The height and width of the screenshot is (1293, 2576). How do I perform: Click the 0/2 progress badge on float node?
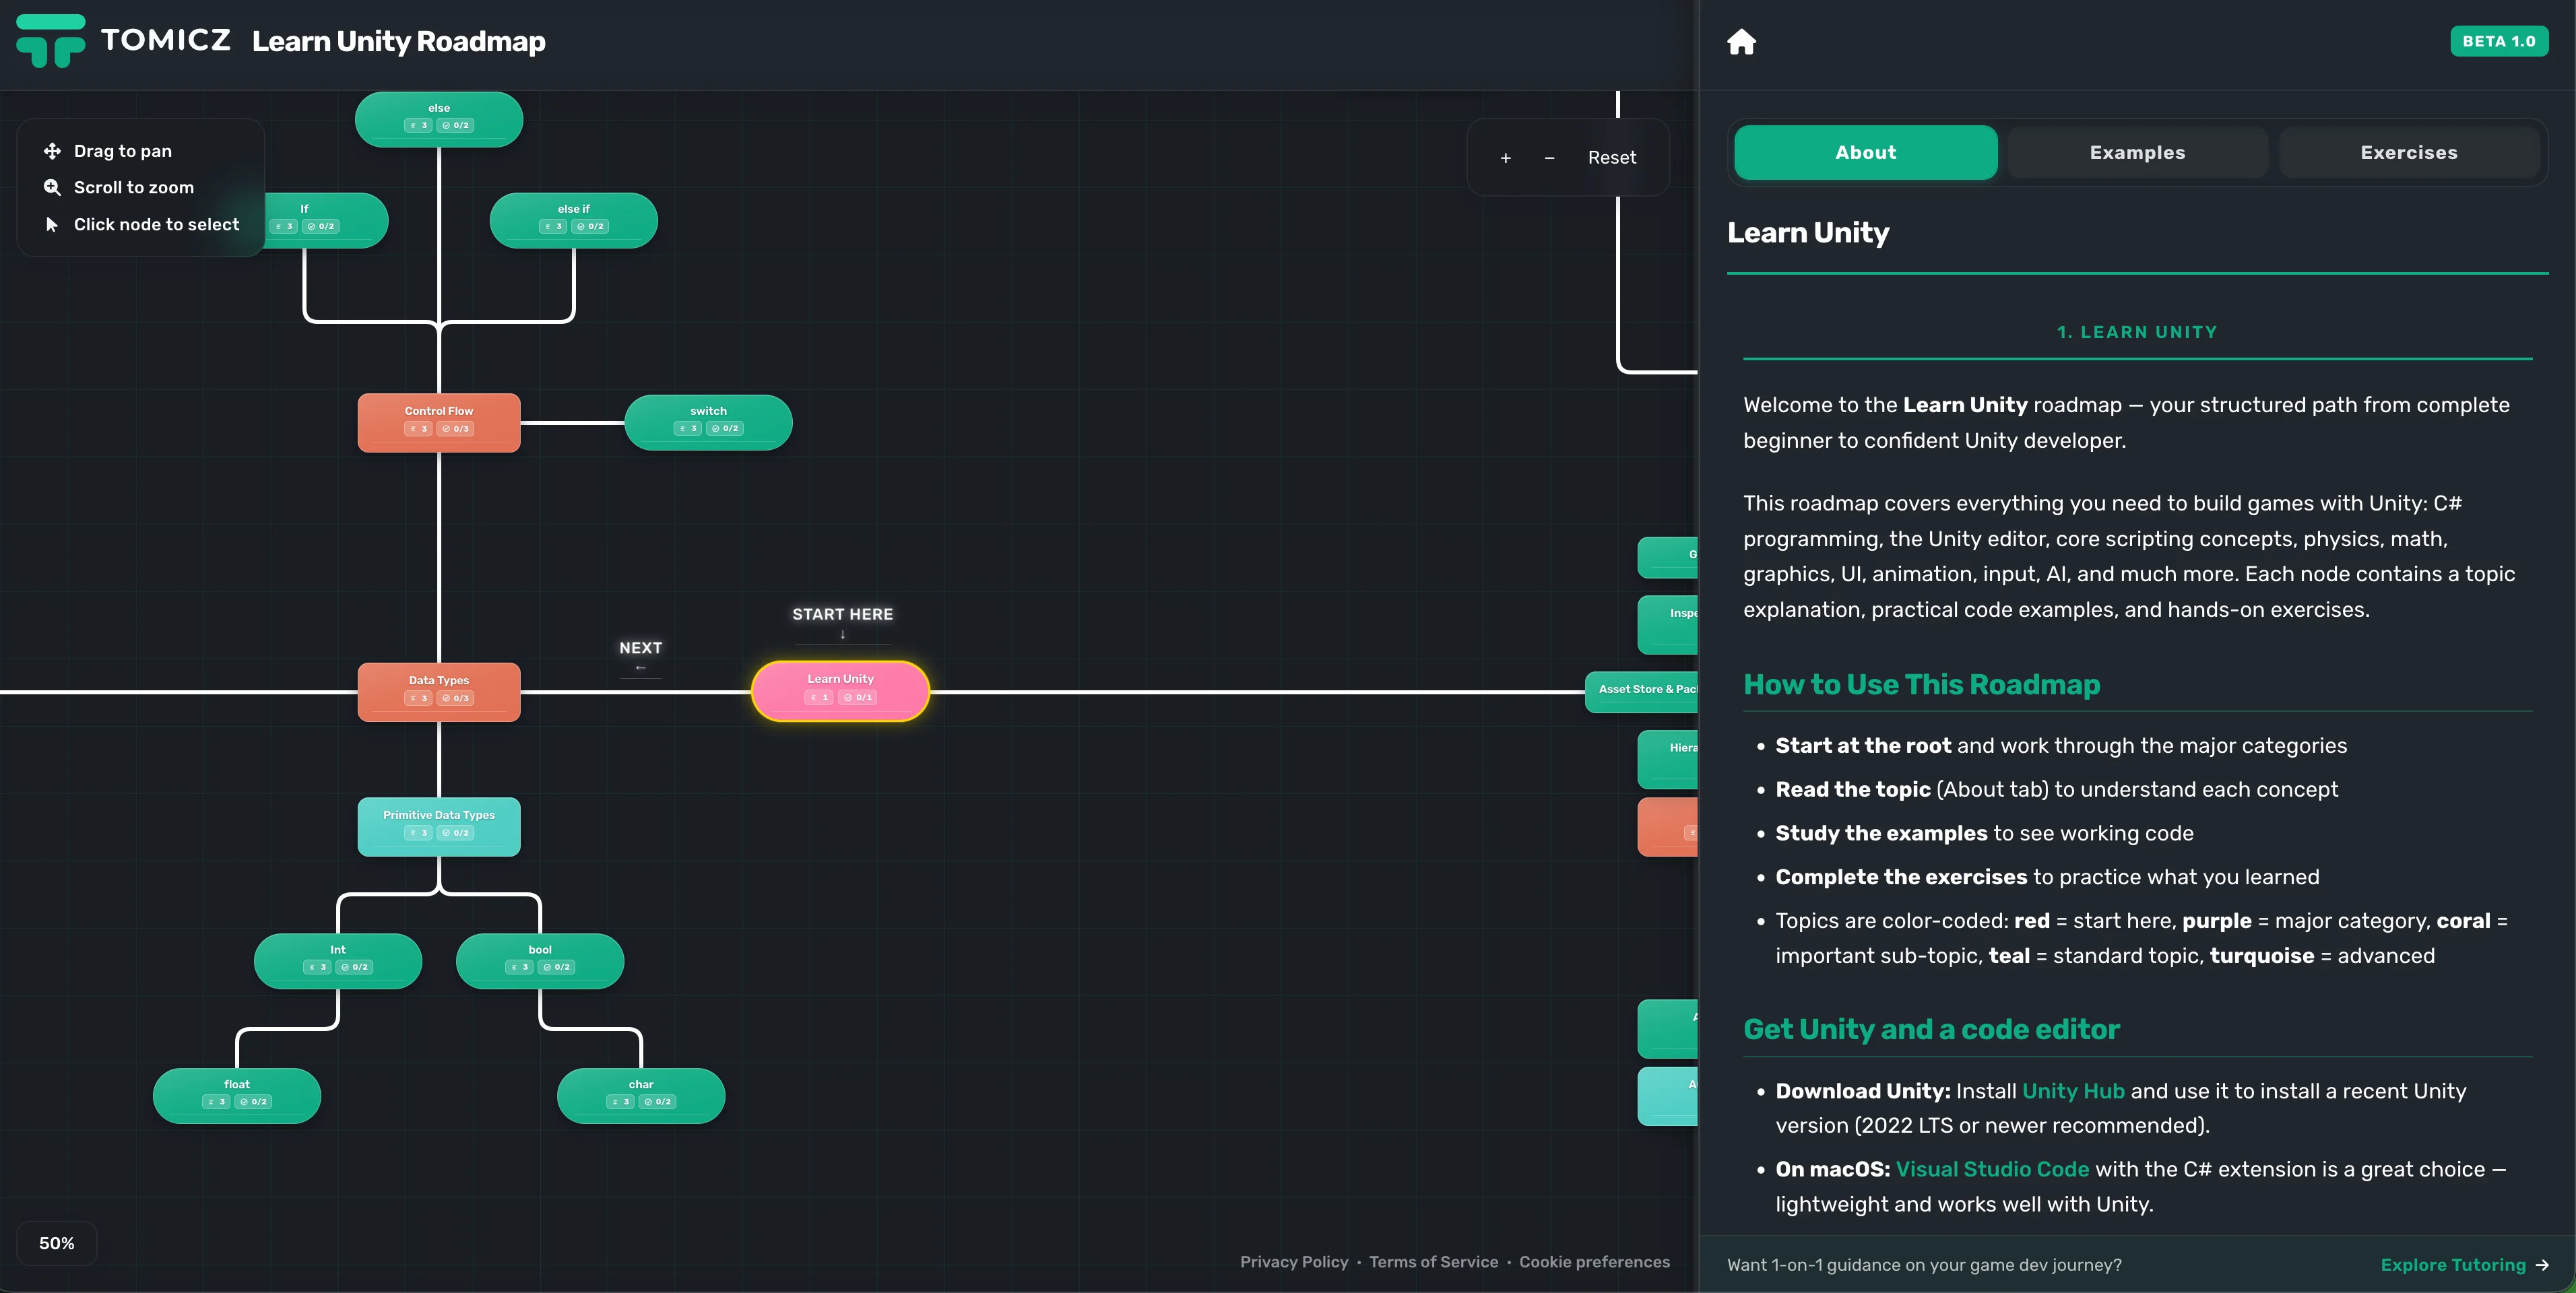(x=254, y=1102)
